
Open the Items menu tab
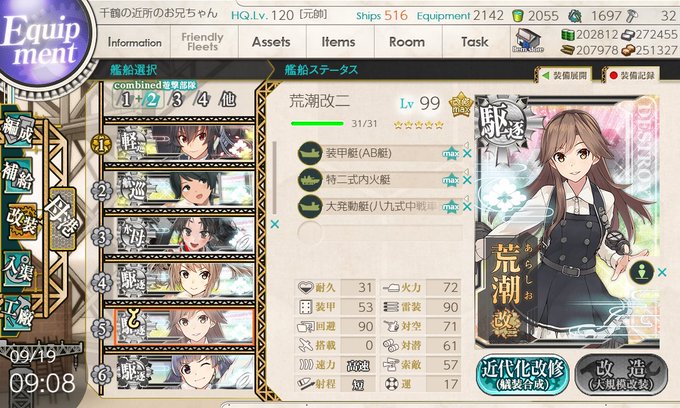pyautogui.click(x=338, y=42)
